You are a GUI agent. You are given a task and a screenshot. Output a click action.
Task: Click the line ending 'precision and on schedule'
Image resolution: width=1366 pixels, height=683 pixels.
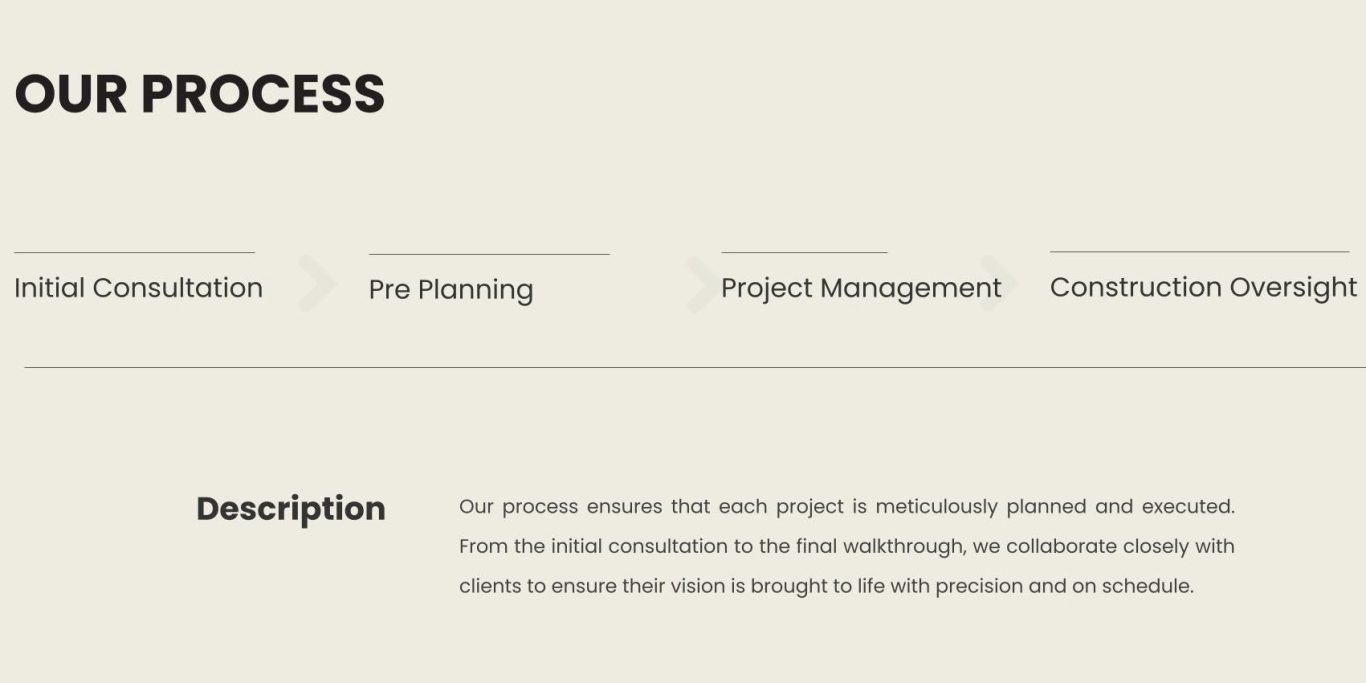(x=826, y=587)
